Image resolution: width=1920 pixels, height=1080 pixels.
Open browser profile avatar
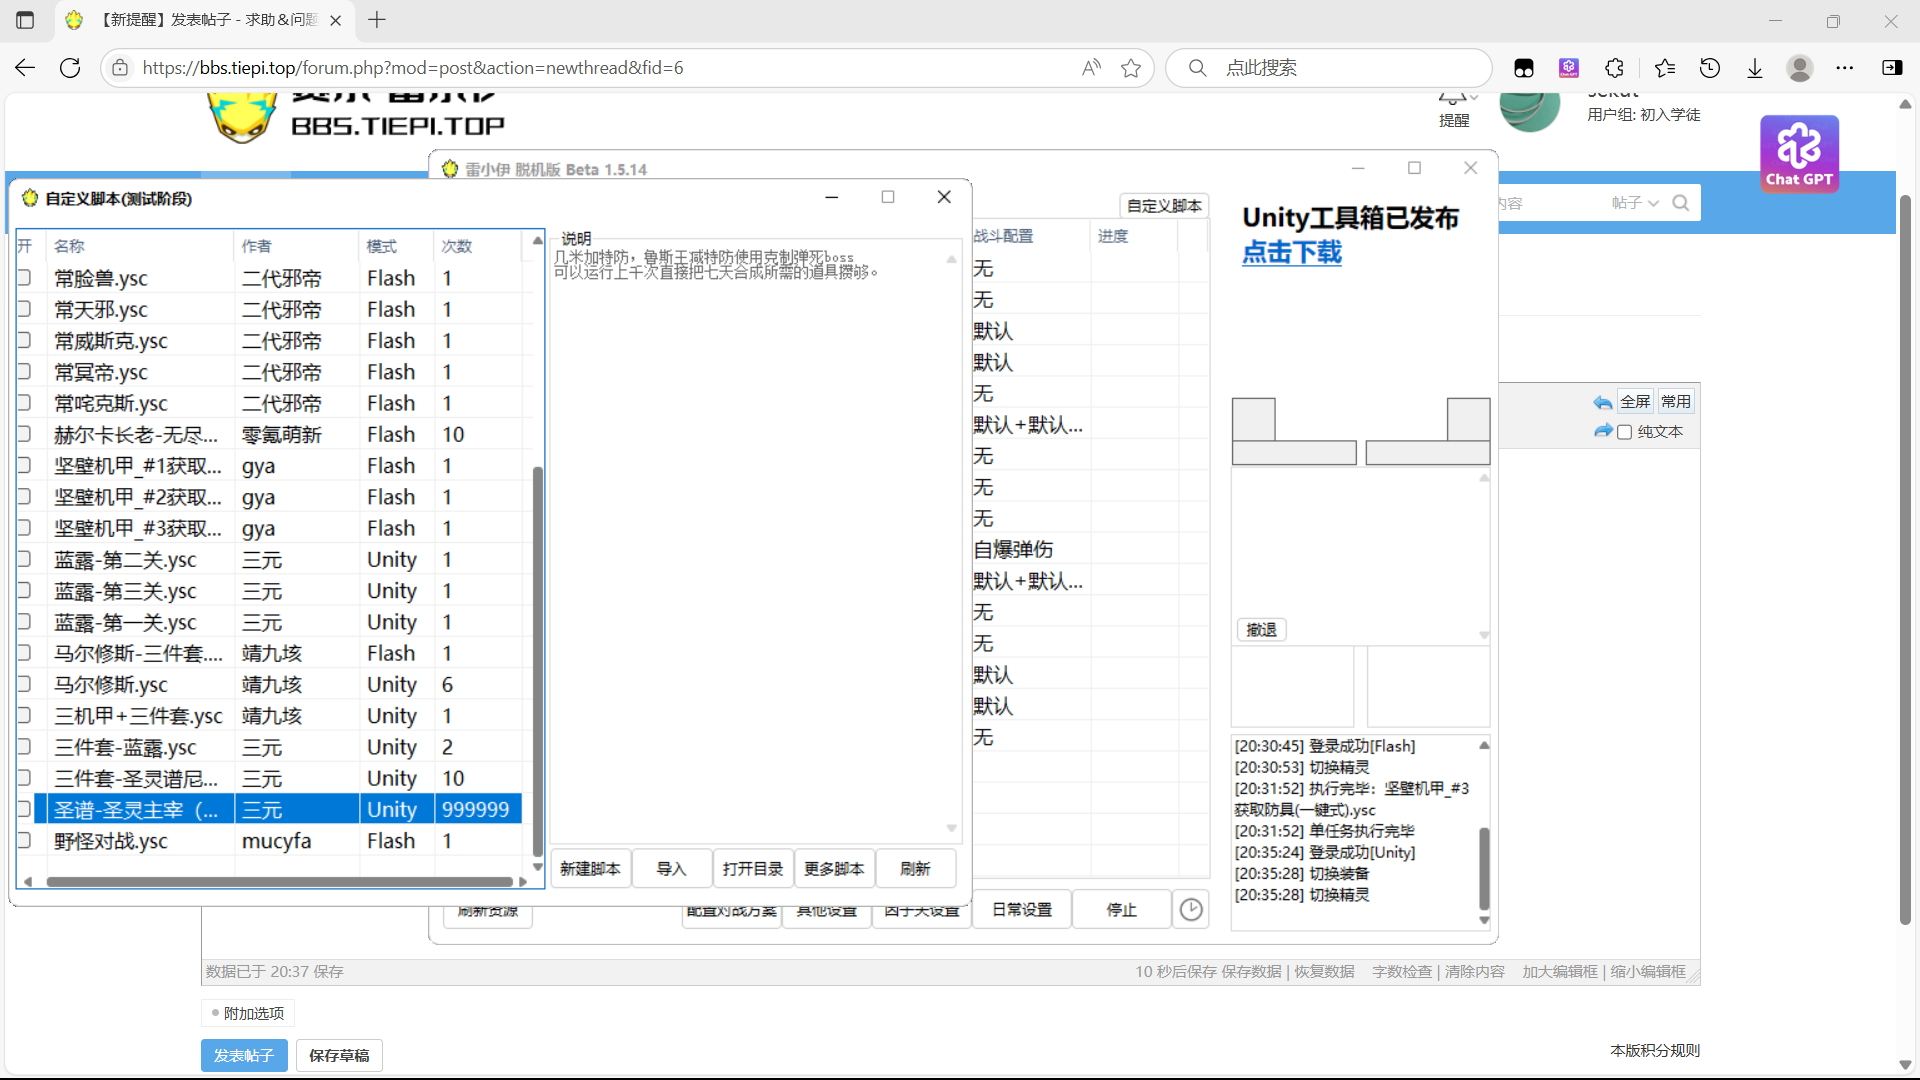(1800, 68)
